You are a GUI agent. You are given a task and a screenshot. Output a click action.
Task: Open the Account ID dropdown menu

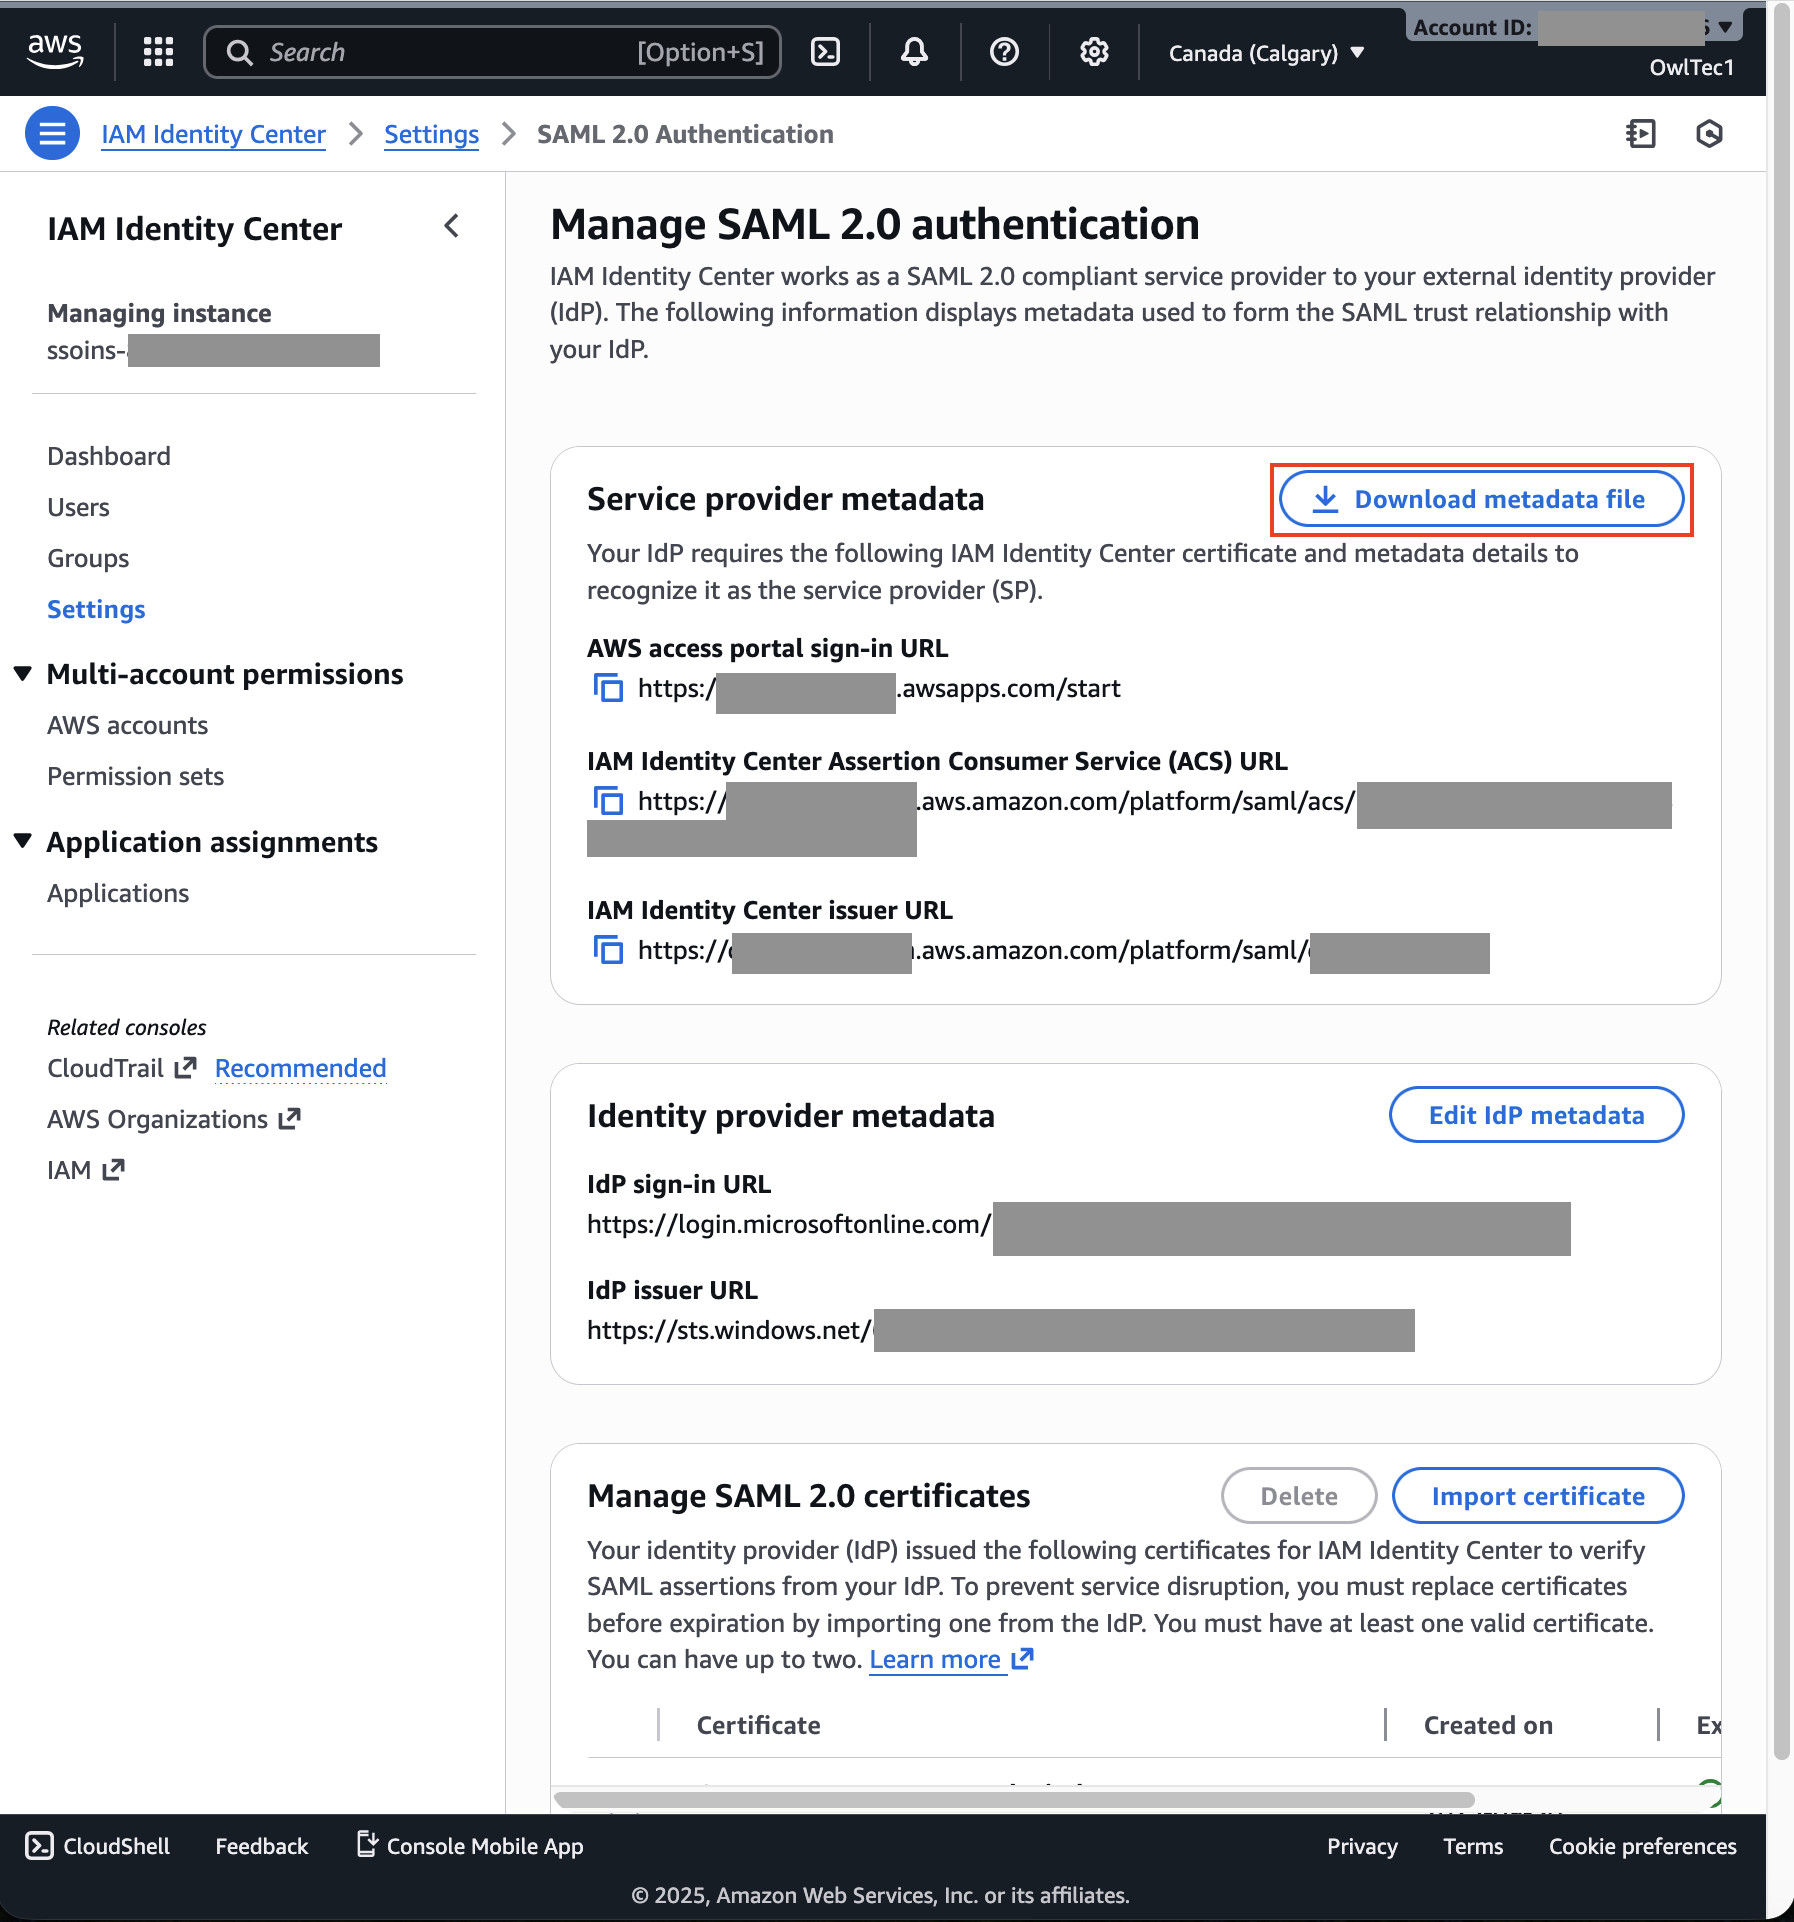[x=1575, y=28]
